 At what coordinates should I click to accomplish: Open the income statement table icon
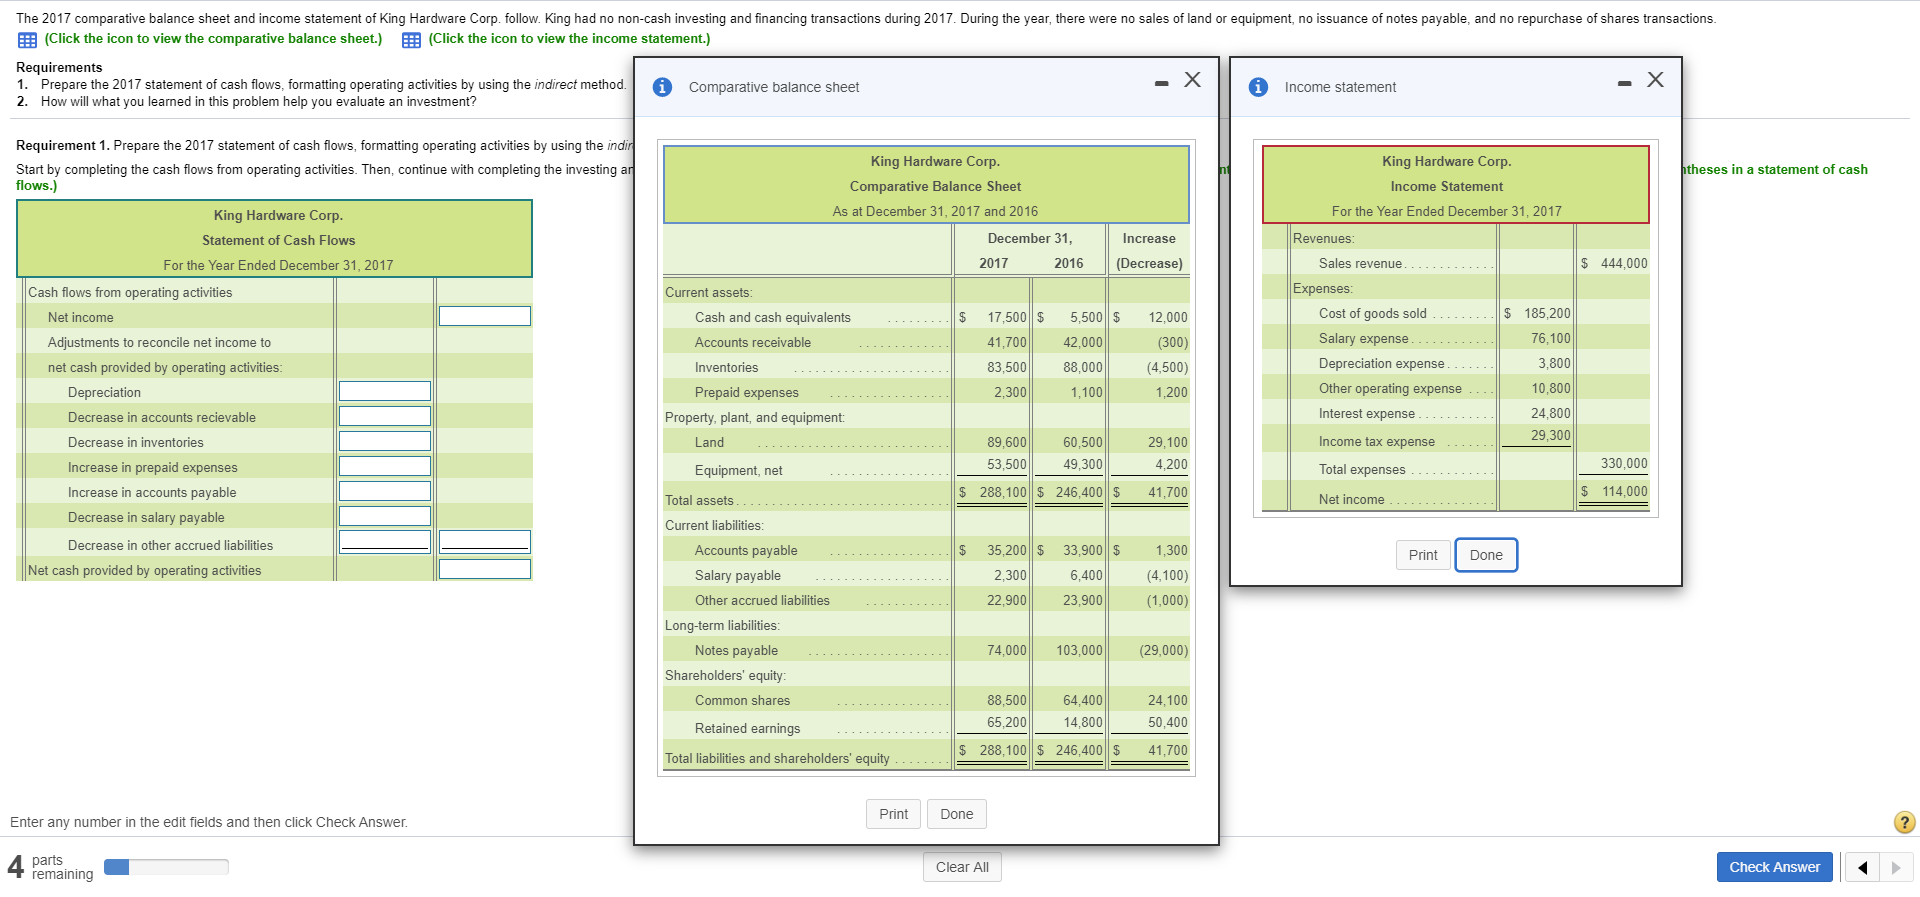point(411,40)
